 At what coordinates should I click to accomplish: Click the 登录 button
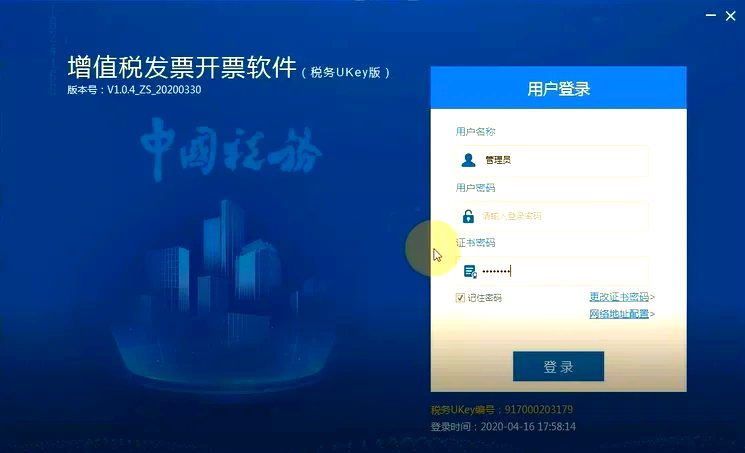pos(558,366)
